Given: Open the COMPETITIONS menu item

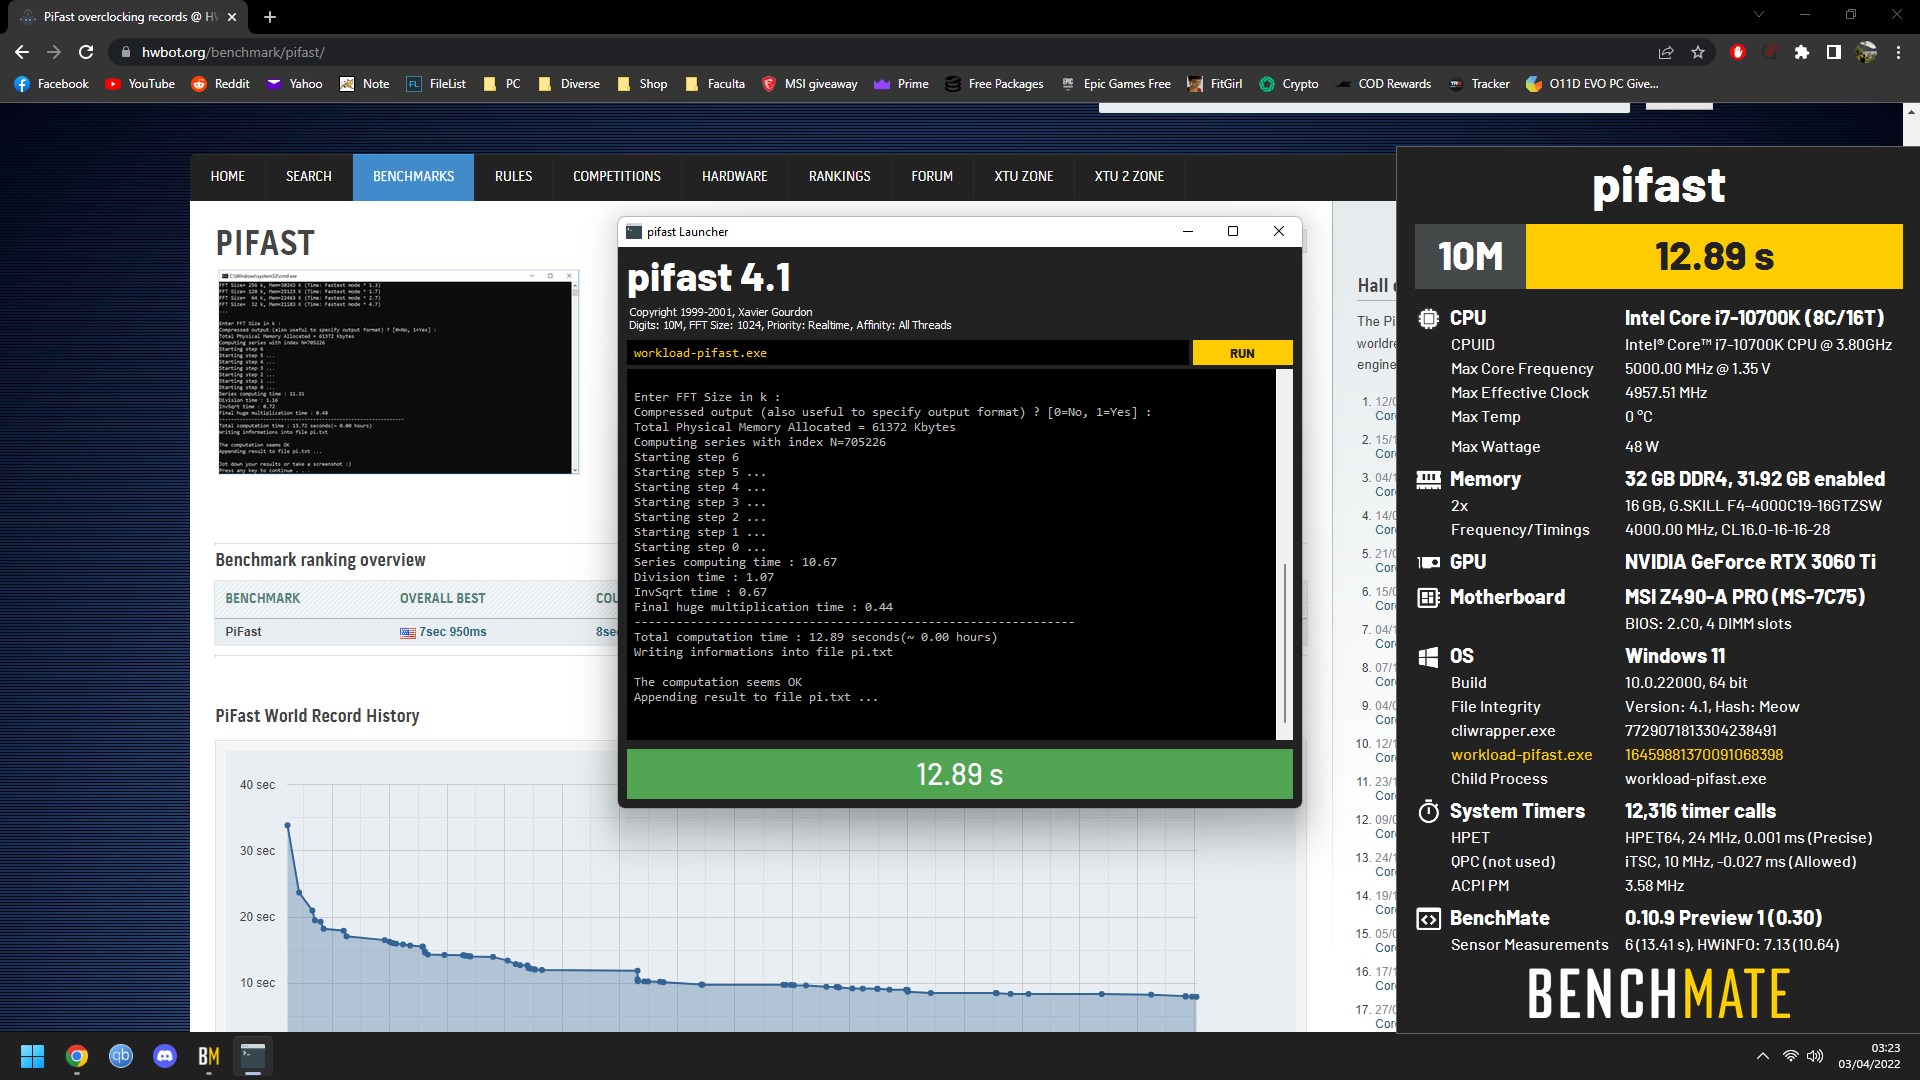Looking at the screenshot, I should pyautogui.click(x=617, y=177).
